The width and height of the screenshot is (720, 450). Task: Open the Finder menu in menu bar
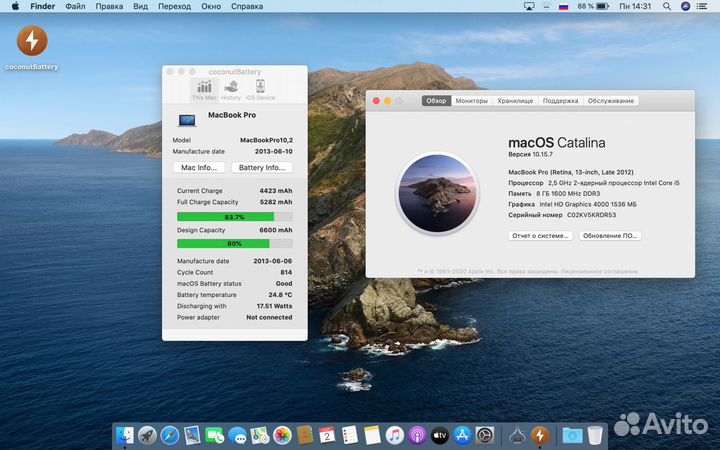[x=43, y=6]
